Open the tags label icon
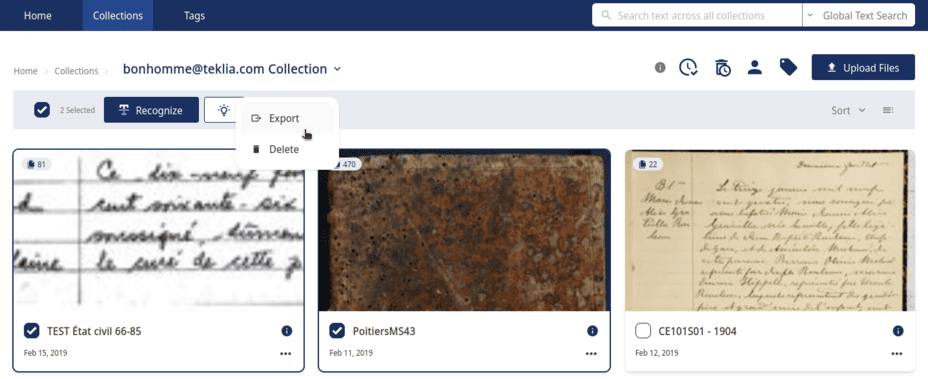This screenshot has height=379, width=928. pos(788,68)
